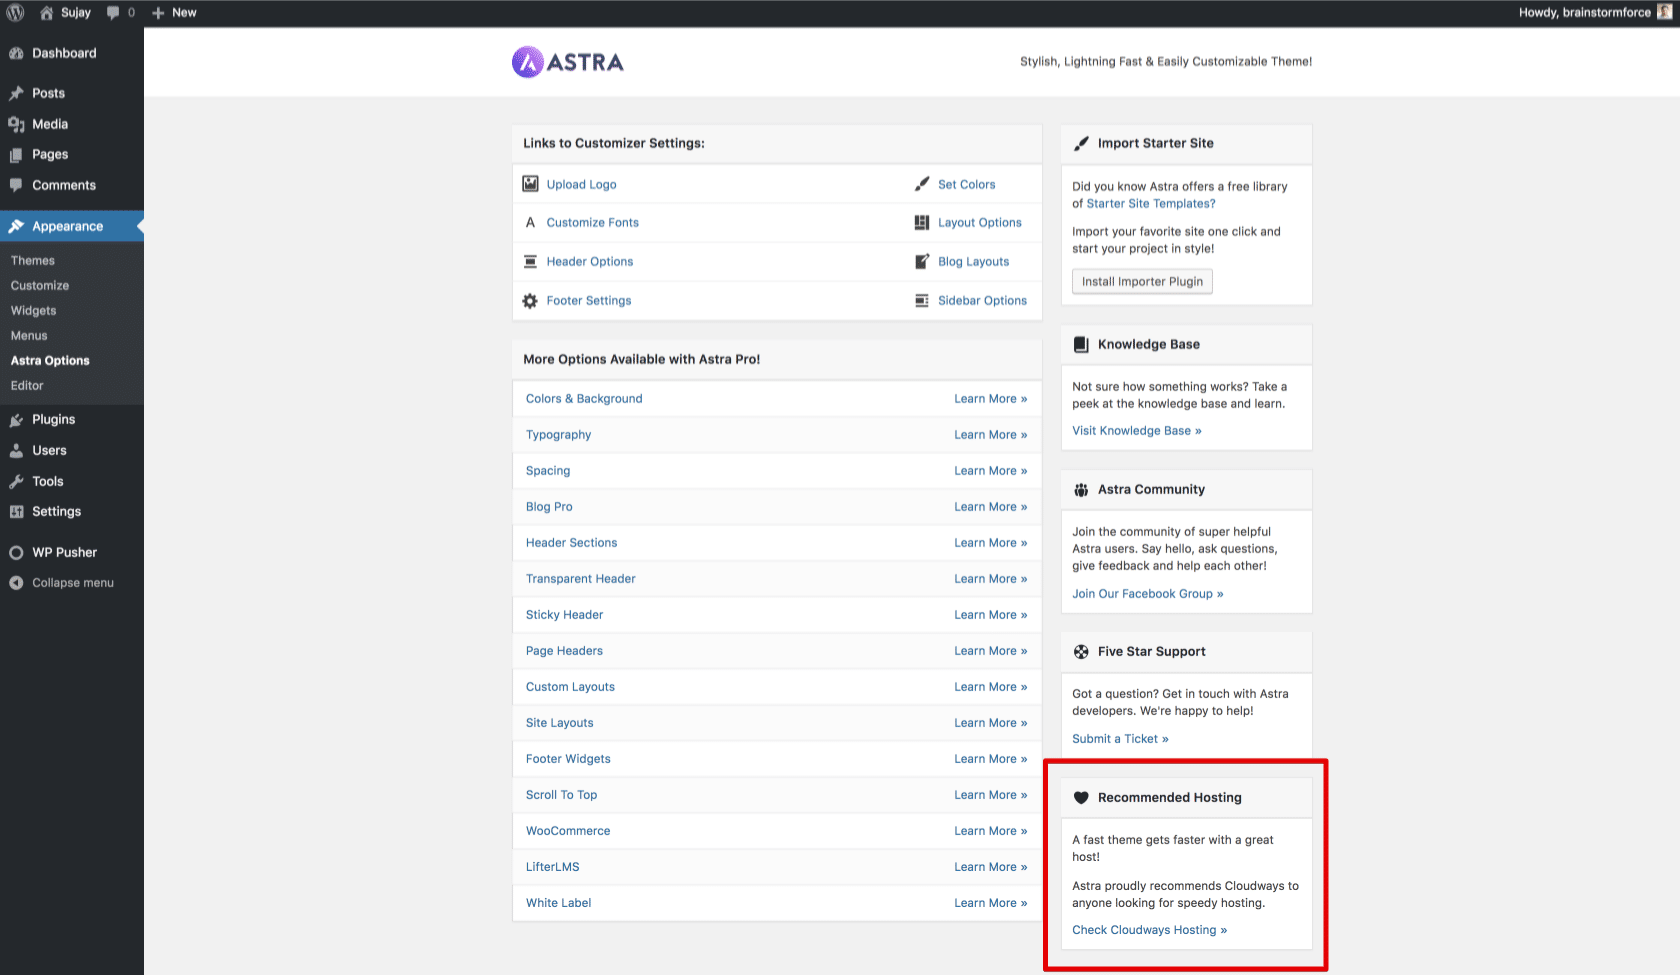The height and width of the screenshot is (975, 1680).
Task: Open Blog Layouts link
Action: pos(974,262)
